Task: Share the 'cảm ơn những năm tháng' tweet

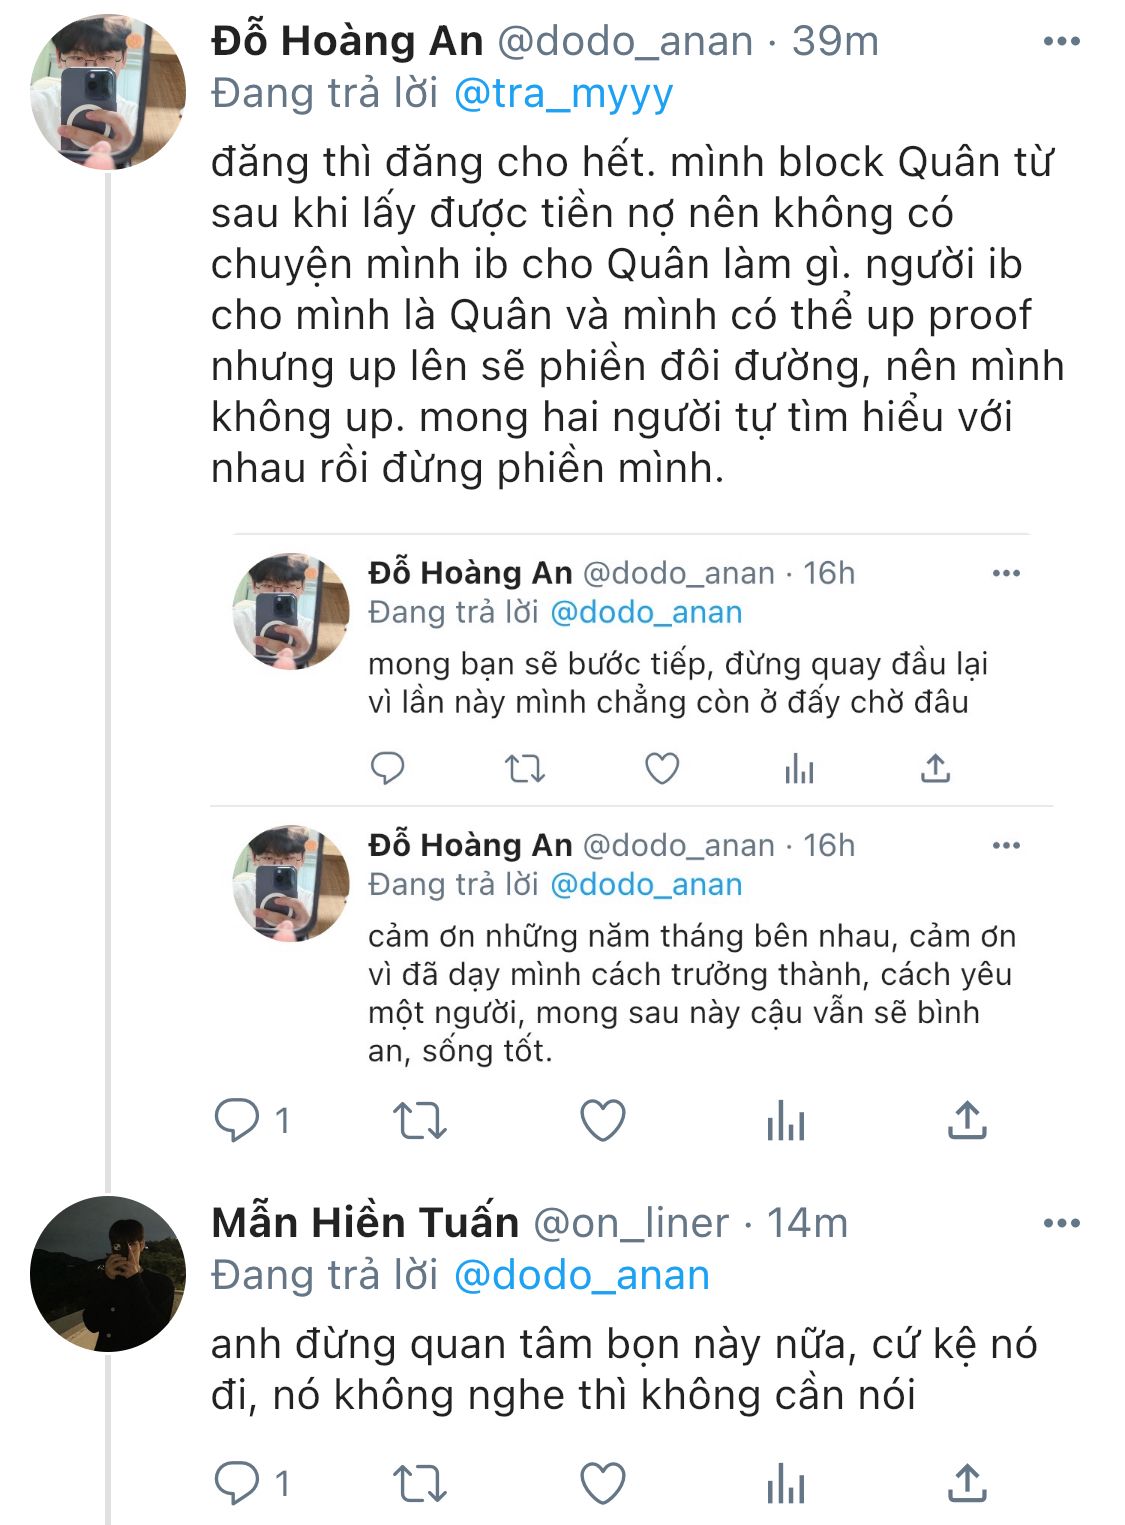Action: click(967, 1120)
